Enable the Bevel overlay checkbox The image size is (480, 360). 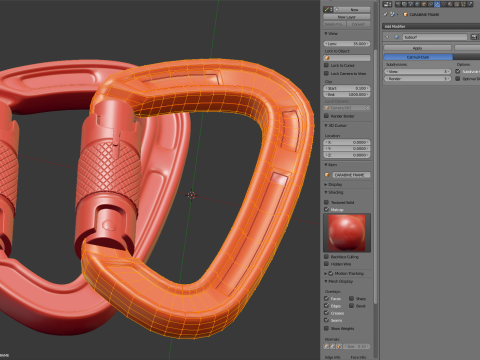coord(351,306)
